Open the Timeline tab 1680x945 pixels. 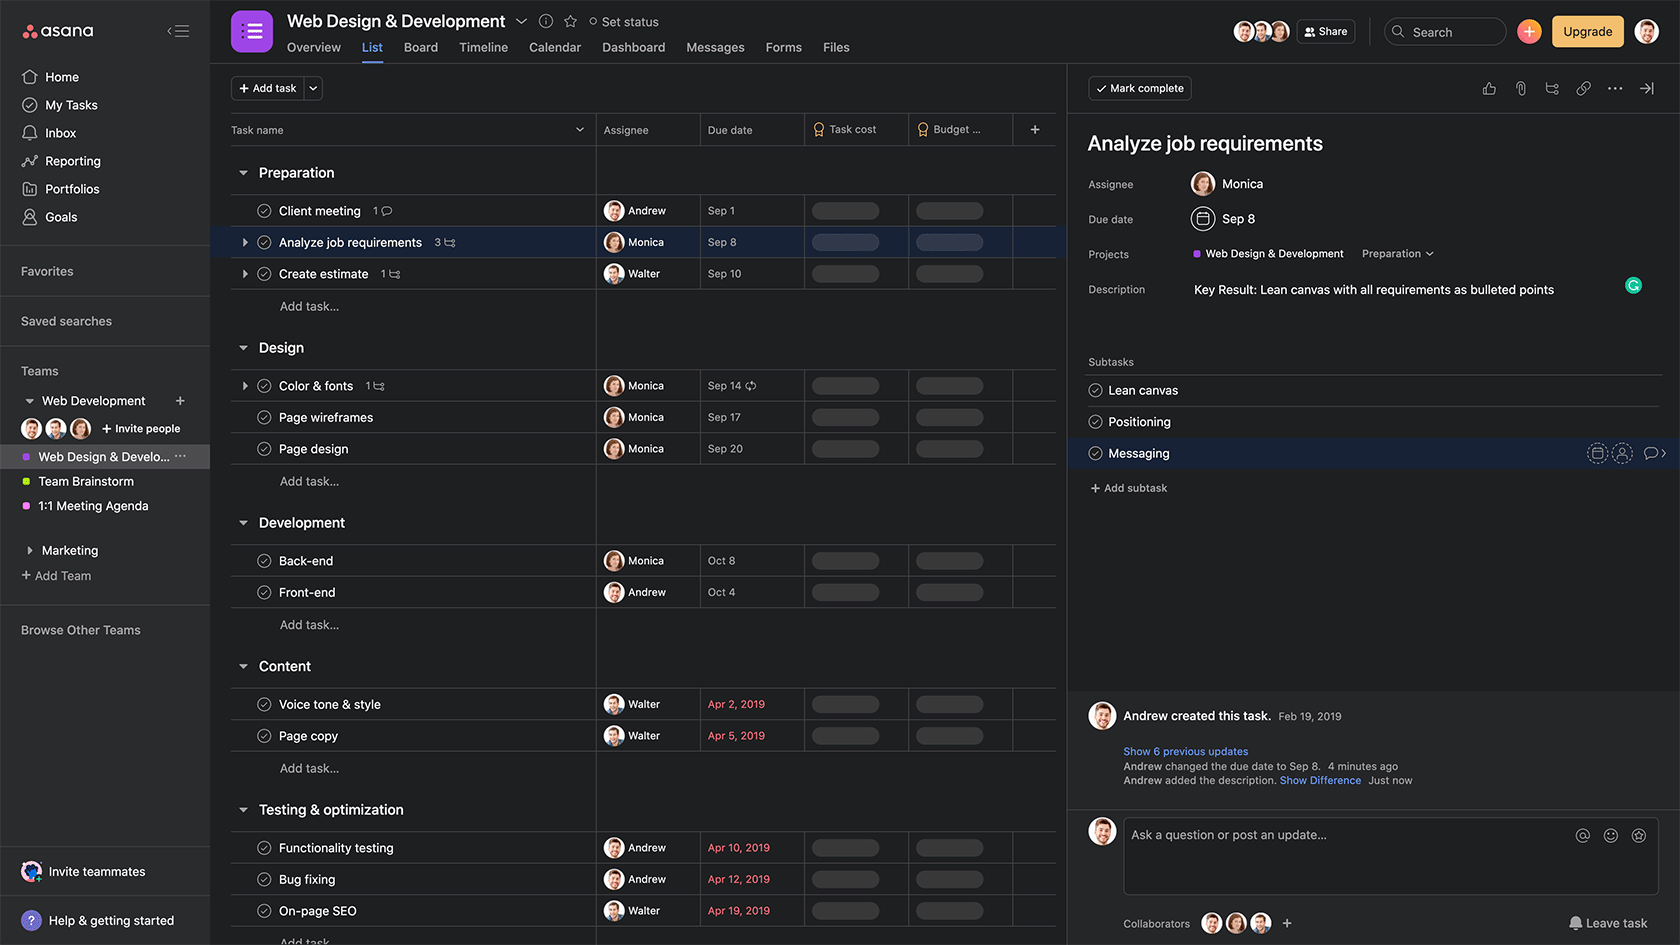[x=483, y=47]
